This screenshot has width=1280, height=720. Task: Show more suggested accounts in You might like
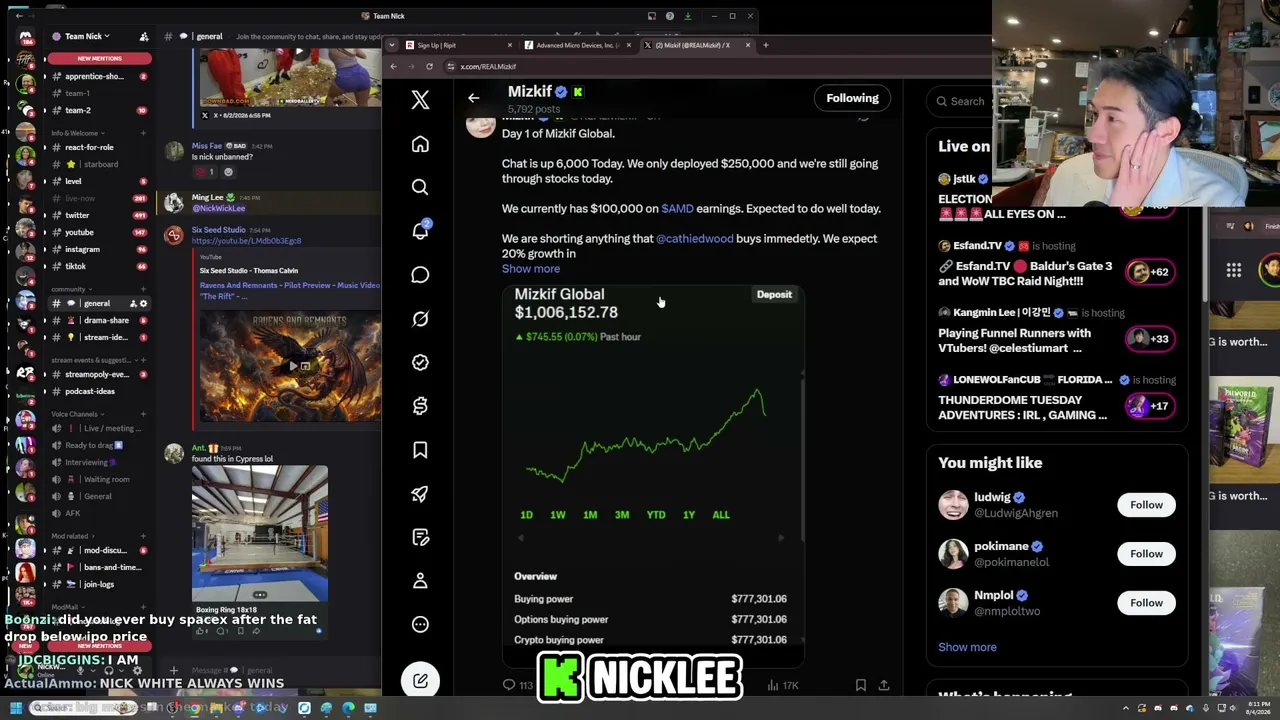[x=967, y=647]
